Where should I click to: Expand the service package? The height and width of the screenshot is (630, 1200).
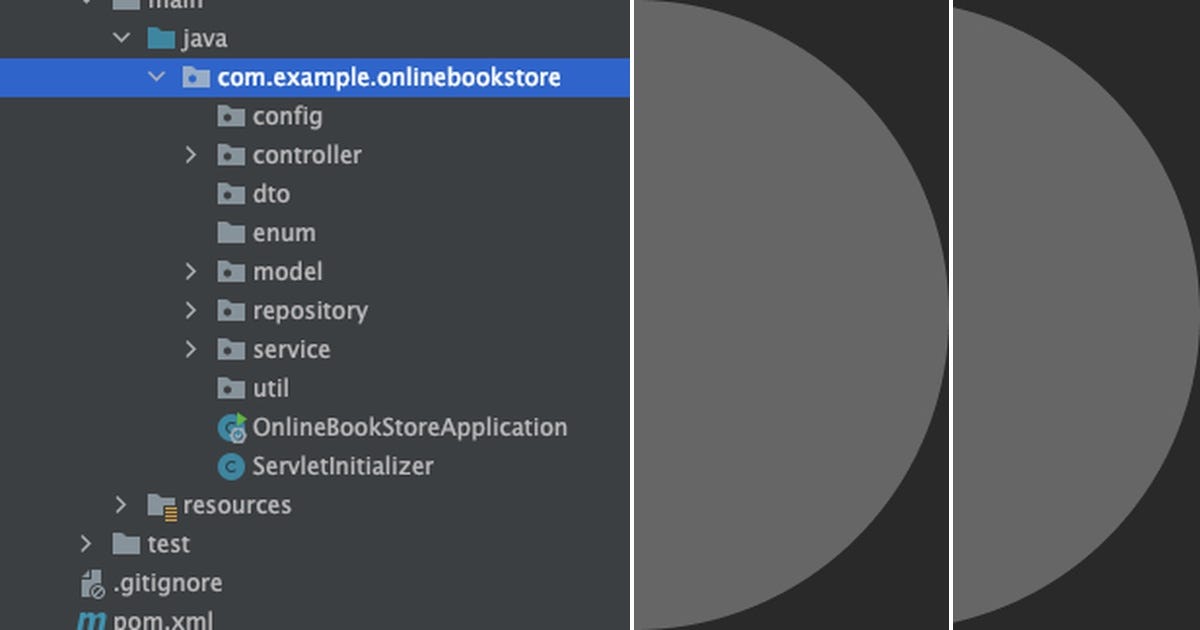click(x=191, y=349)
